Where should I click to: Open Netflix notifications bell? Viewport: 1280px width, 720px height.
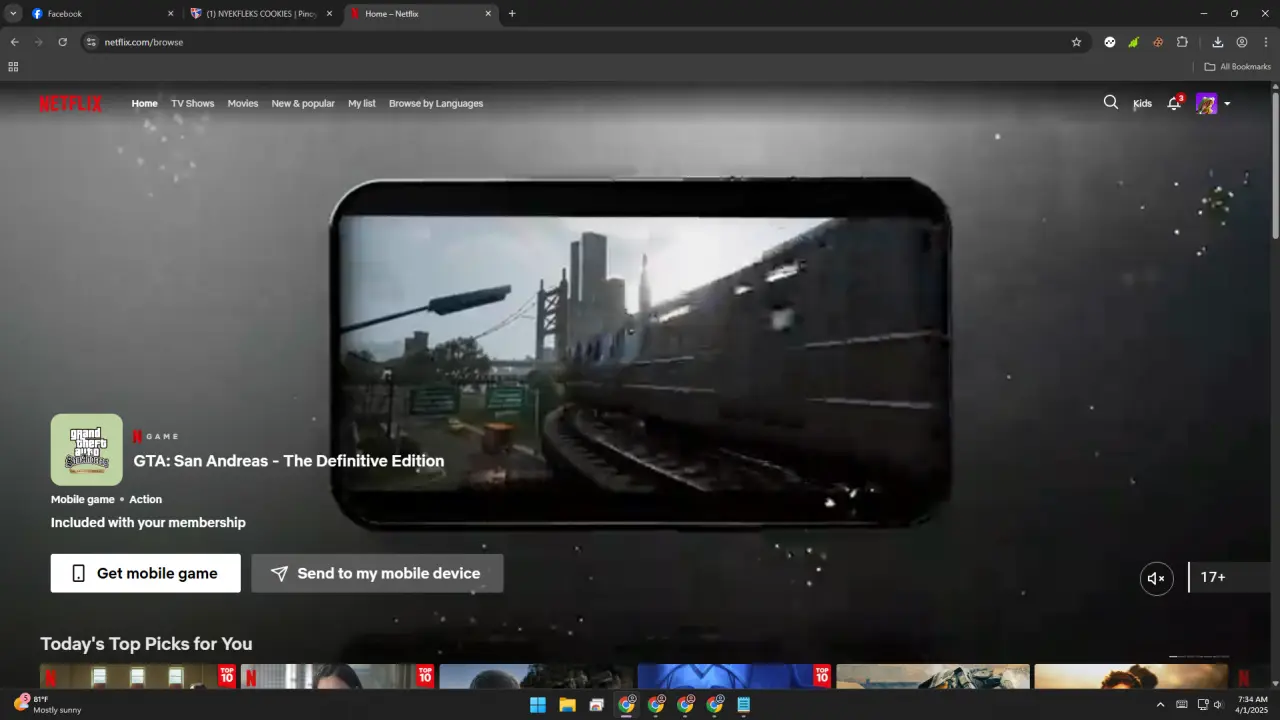click(1174, 103)
